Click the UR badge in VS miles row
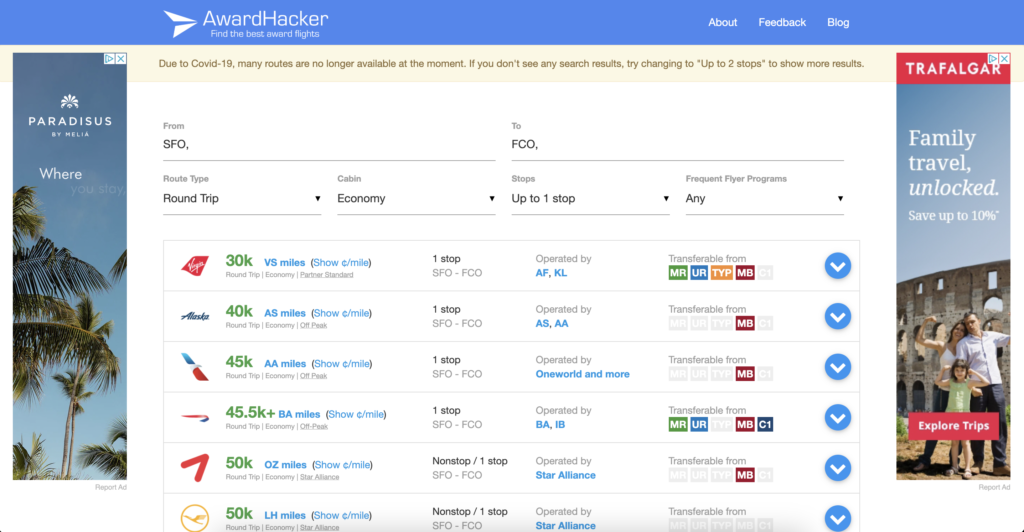The height and width of the screenshot is (532, 1024). point(699,273)
